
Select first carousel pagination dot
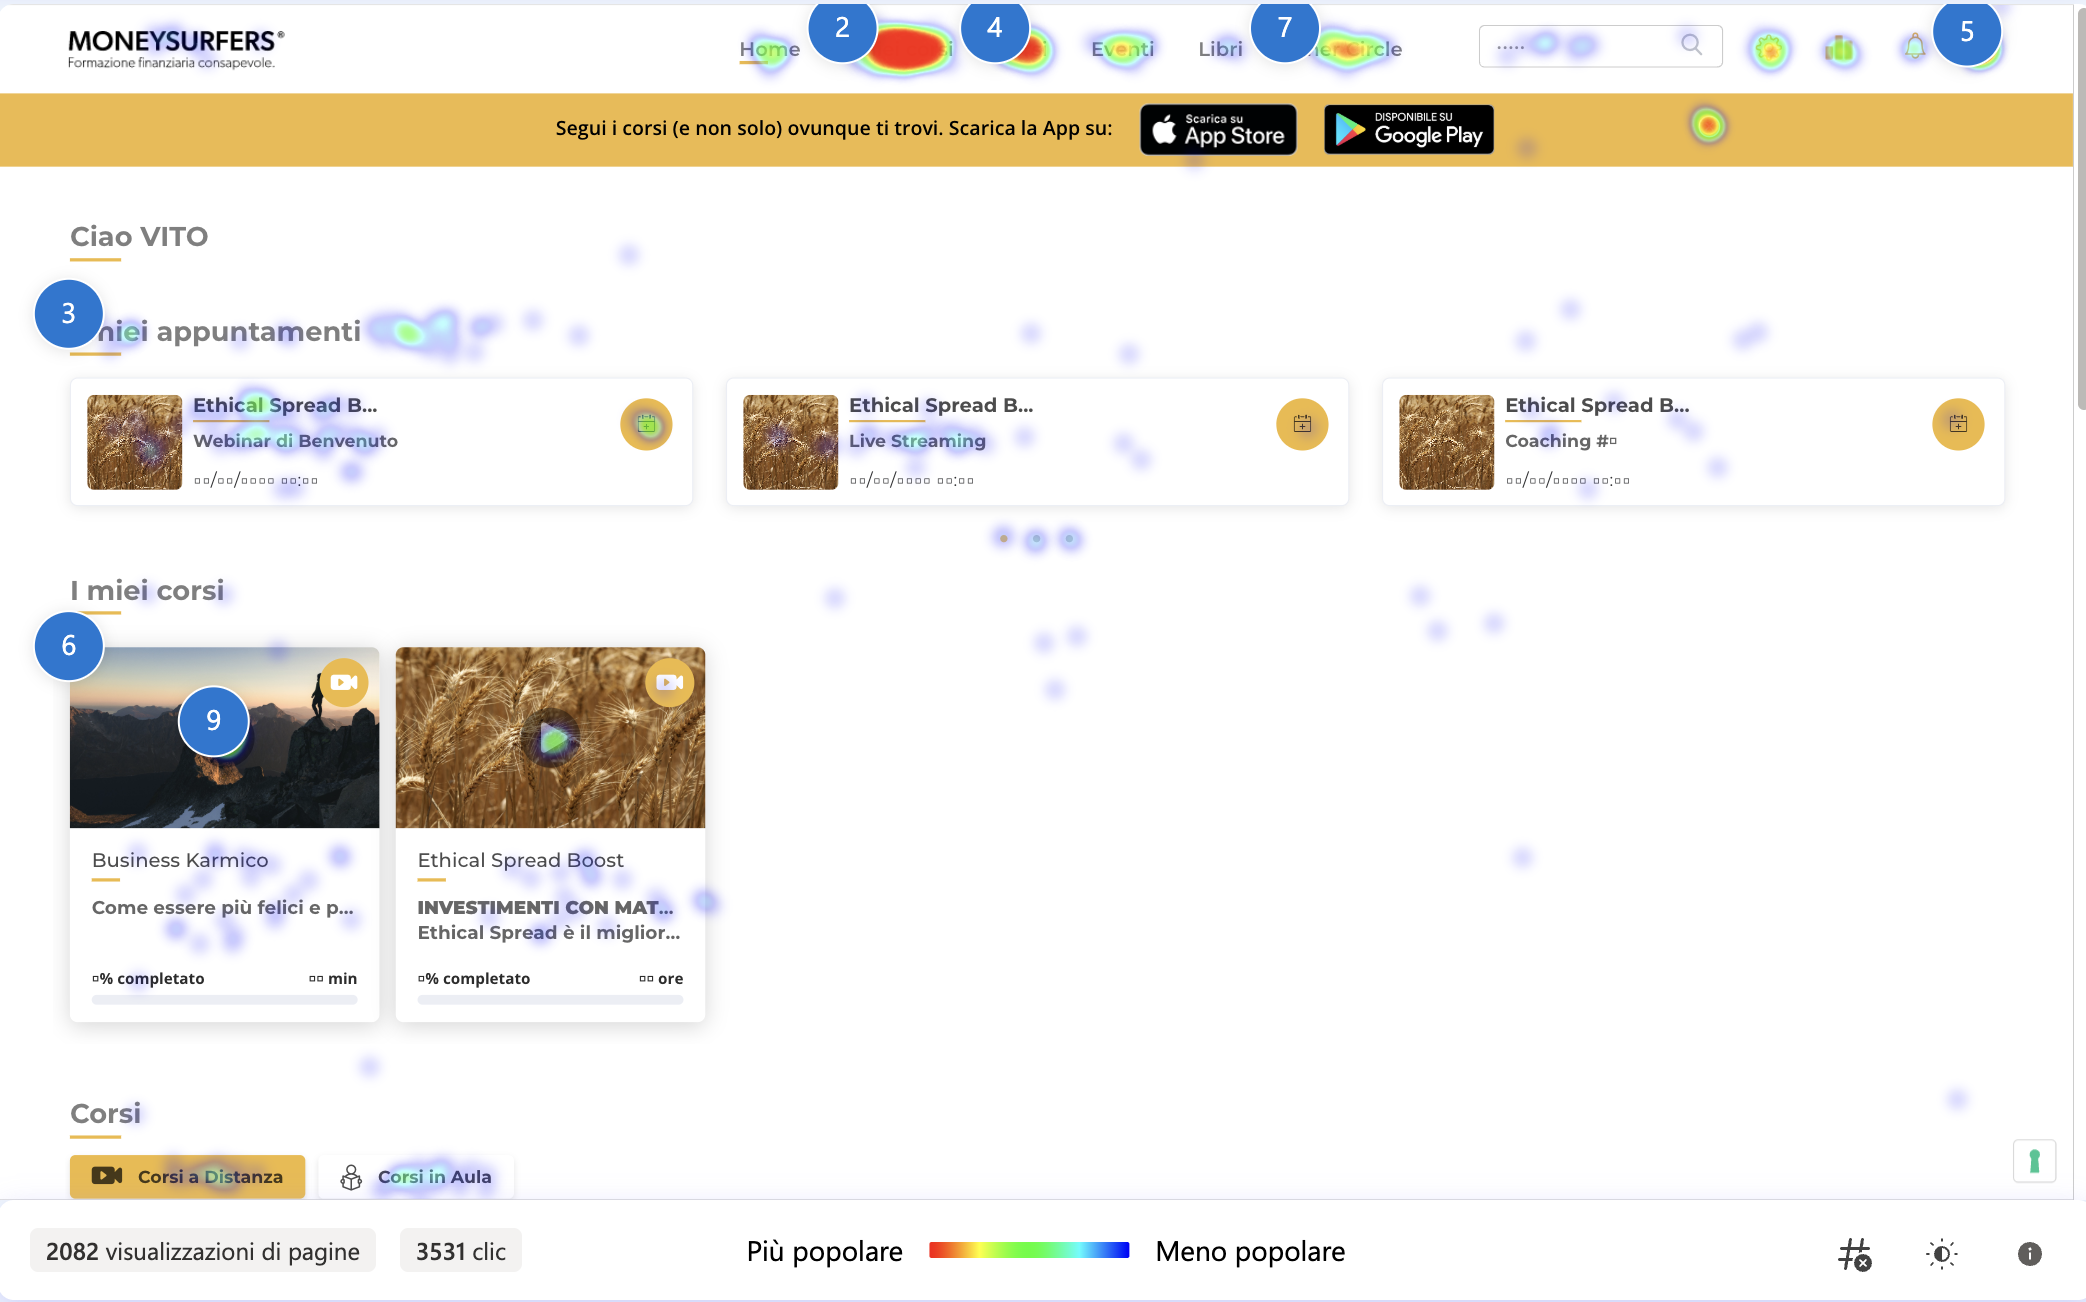(x=1003, y=538)
